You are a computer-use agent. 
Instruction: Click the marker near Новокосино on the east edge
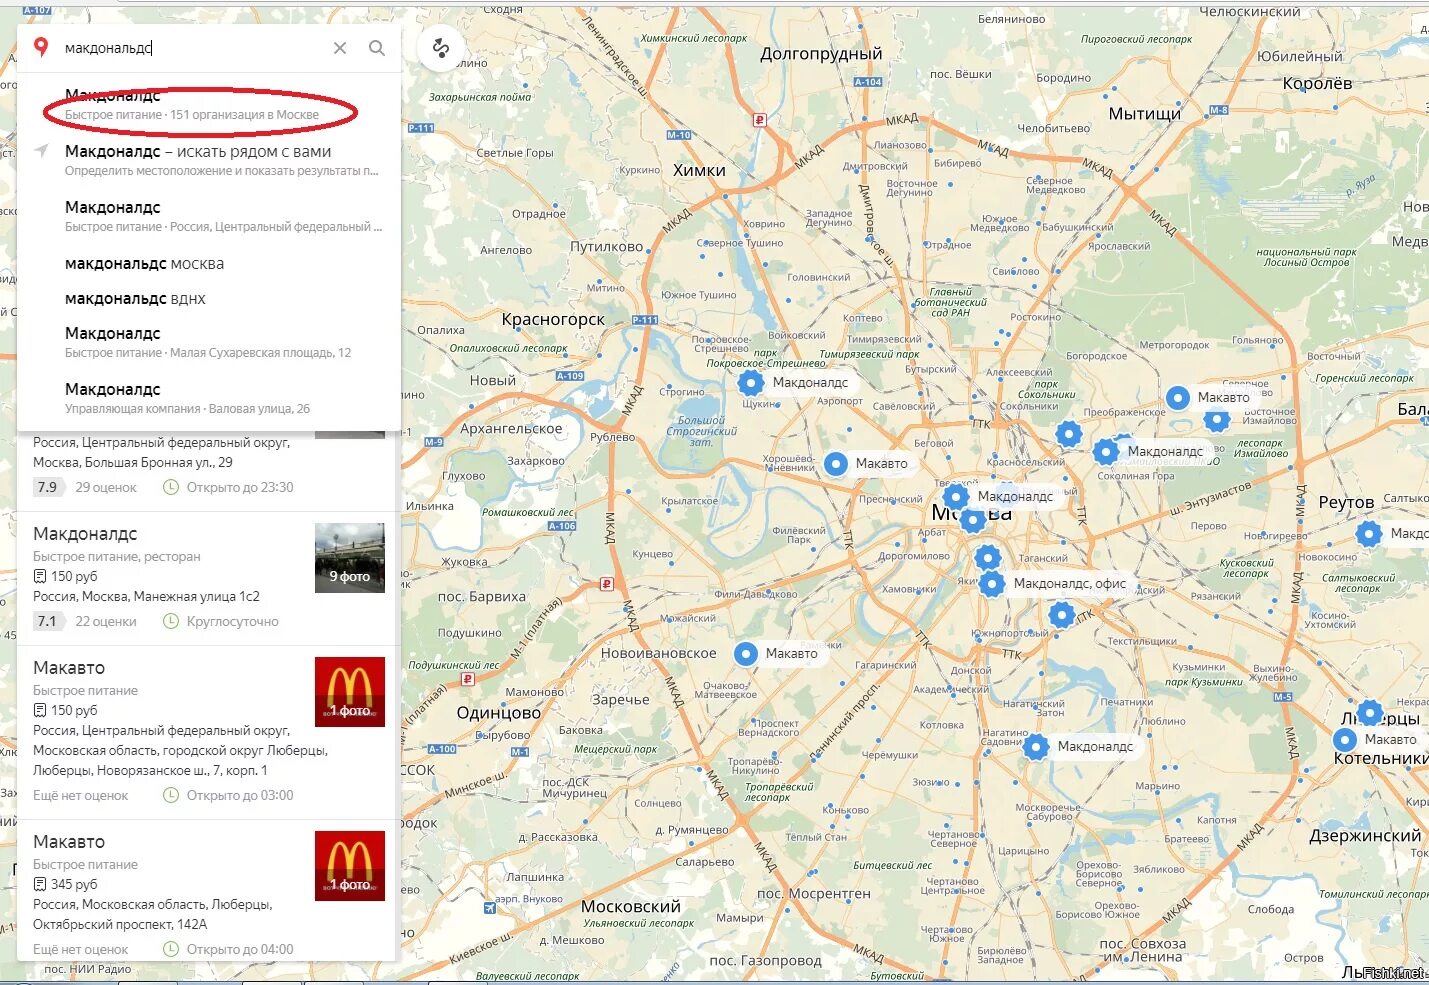click(1369, 534)
